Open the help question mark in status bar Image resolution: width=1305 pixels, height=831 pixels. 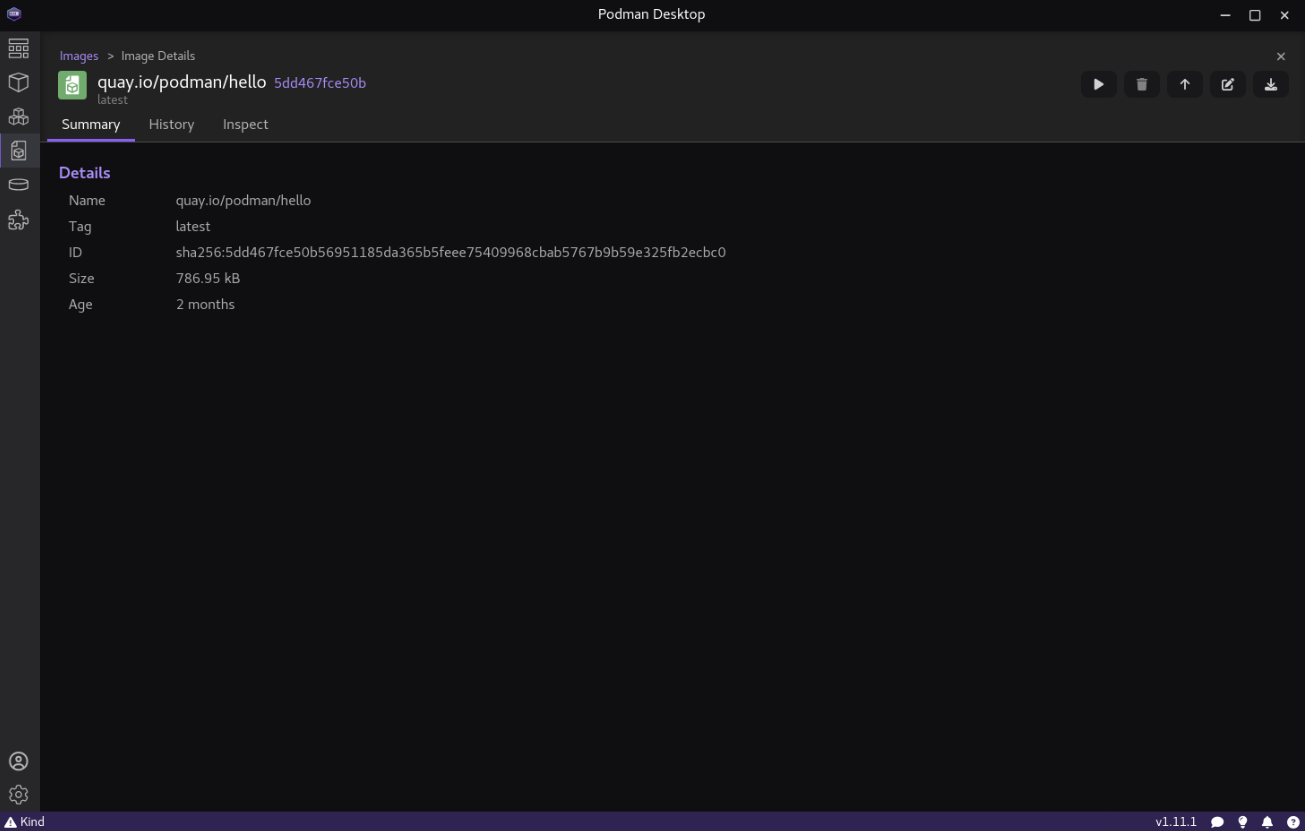pos(1292,822)
